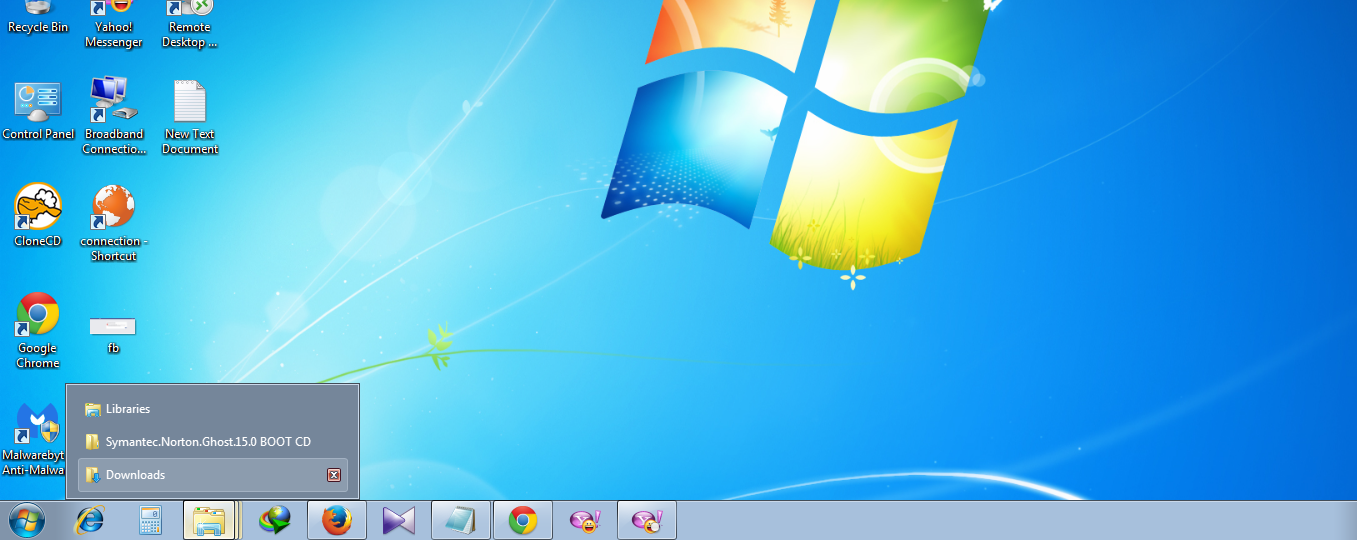Screen dimensions: 1358x542
Task: Open the last Yahoo Messenger taskbar button
Action: tap(647, 521)
